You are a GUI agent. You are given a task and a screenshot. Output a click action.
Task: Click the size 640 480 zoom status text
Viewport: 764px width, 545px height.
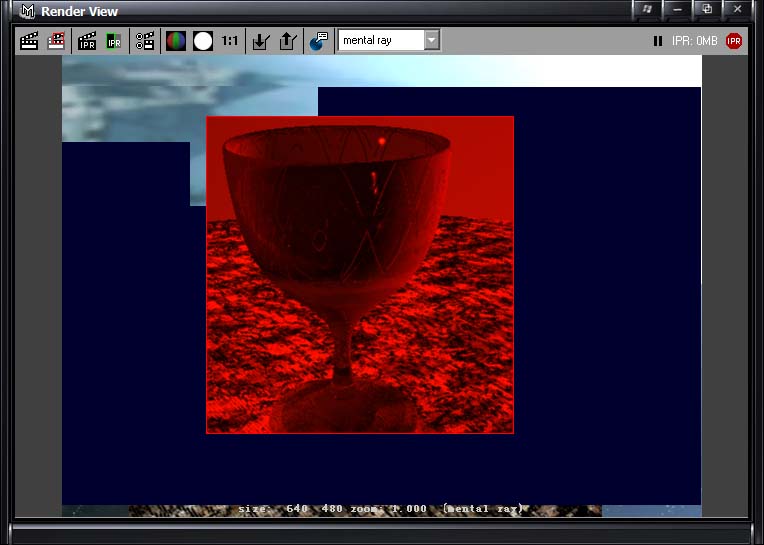(380, 509)
